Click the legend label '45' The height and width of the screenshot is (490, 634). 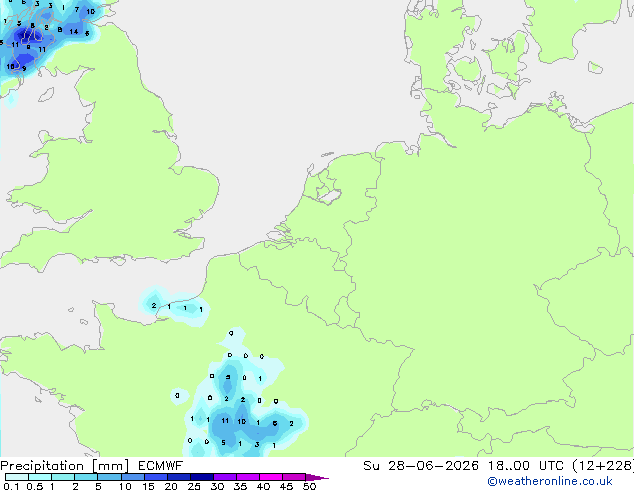(x=286, y=486)
